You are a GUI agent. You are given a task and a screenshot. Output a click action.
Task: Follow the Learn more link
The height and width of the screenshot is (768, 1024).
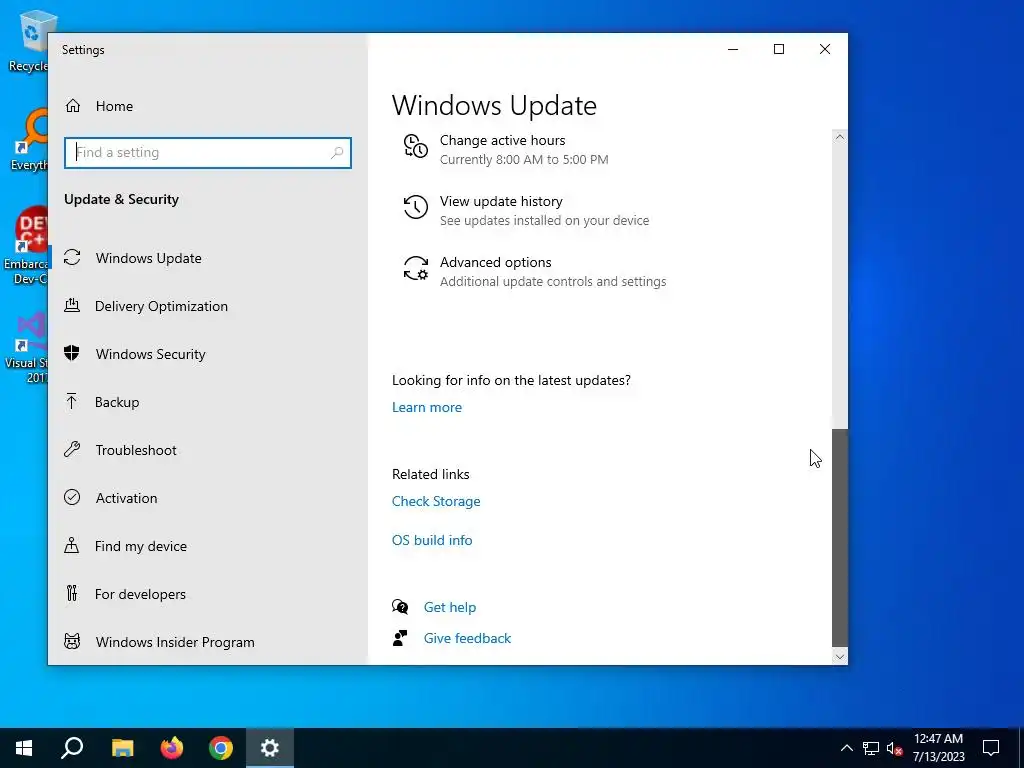coord(426,407)
